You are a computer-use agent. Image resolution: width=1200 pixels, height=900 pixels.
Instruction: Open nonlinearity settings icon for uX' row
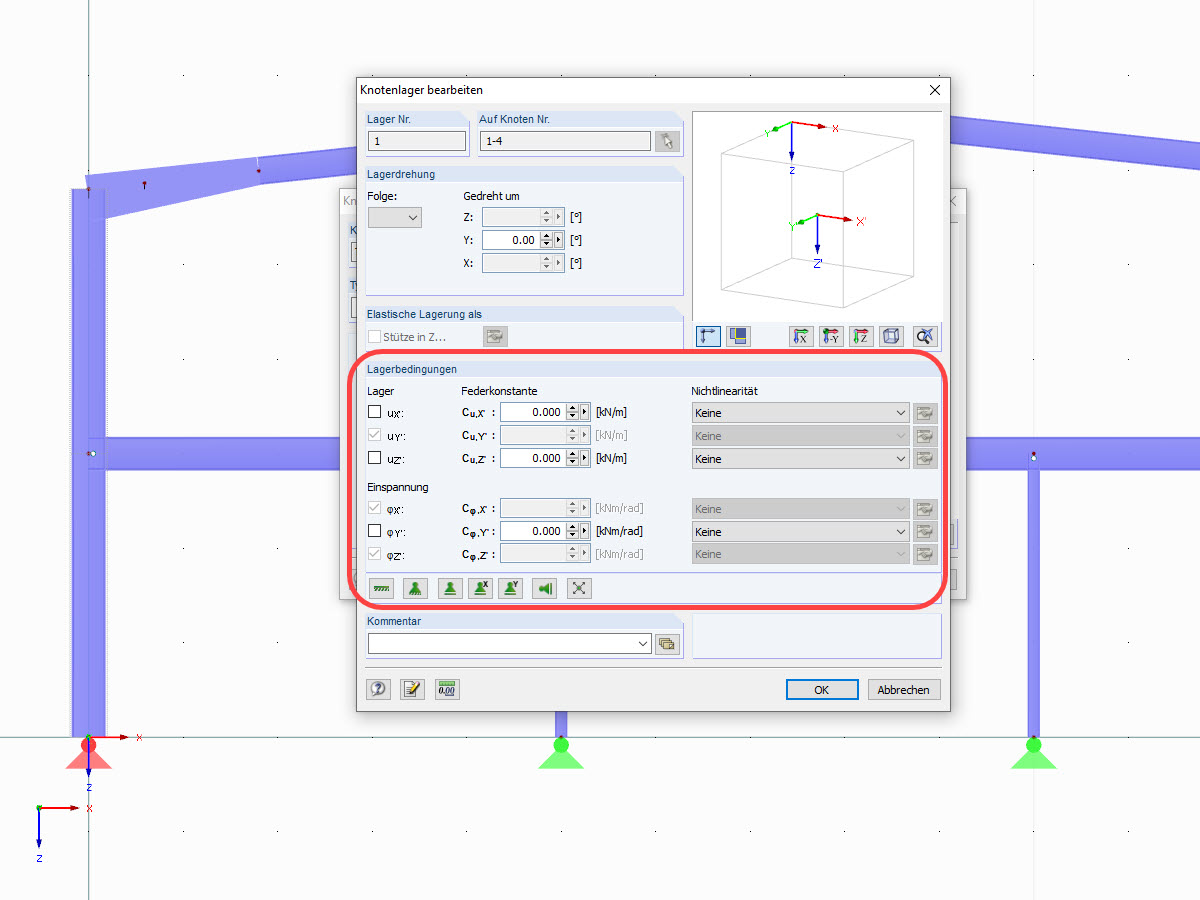[x=925, y=413]
